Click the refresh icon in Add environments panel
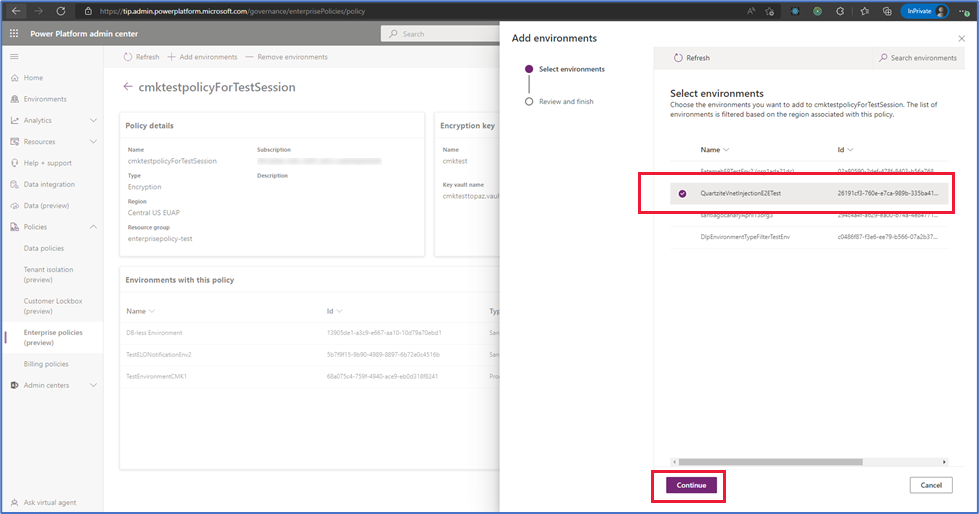Viewport: 979px width, 514px height. (678, 57)
